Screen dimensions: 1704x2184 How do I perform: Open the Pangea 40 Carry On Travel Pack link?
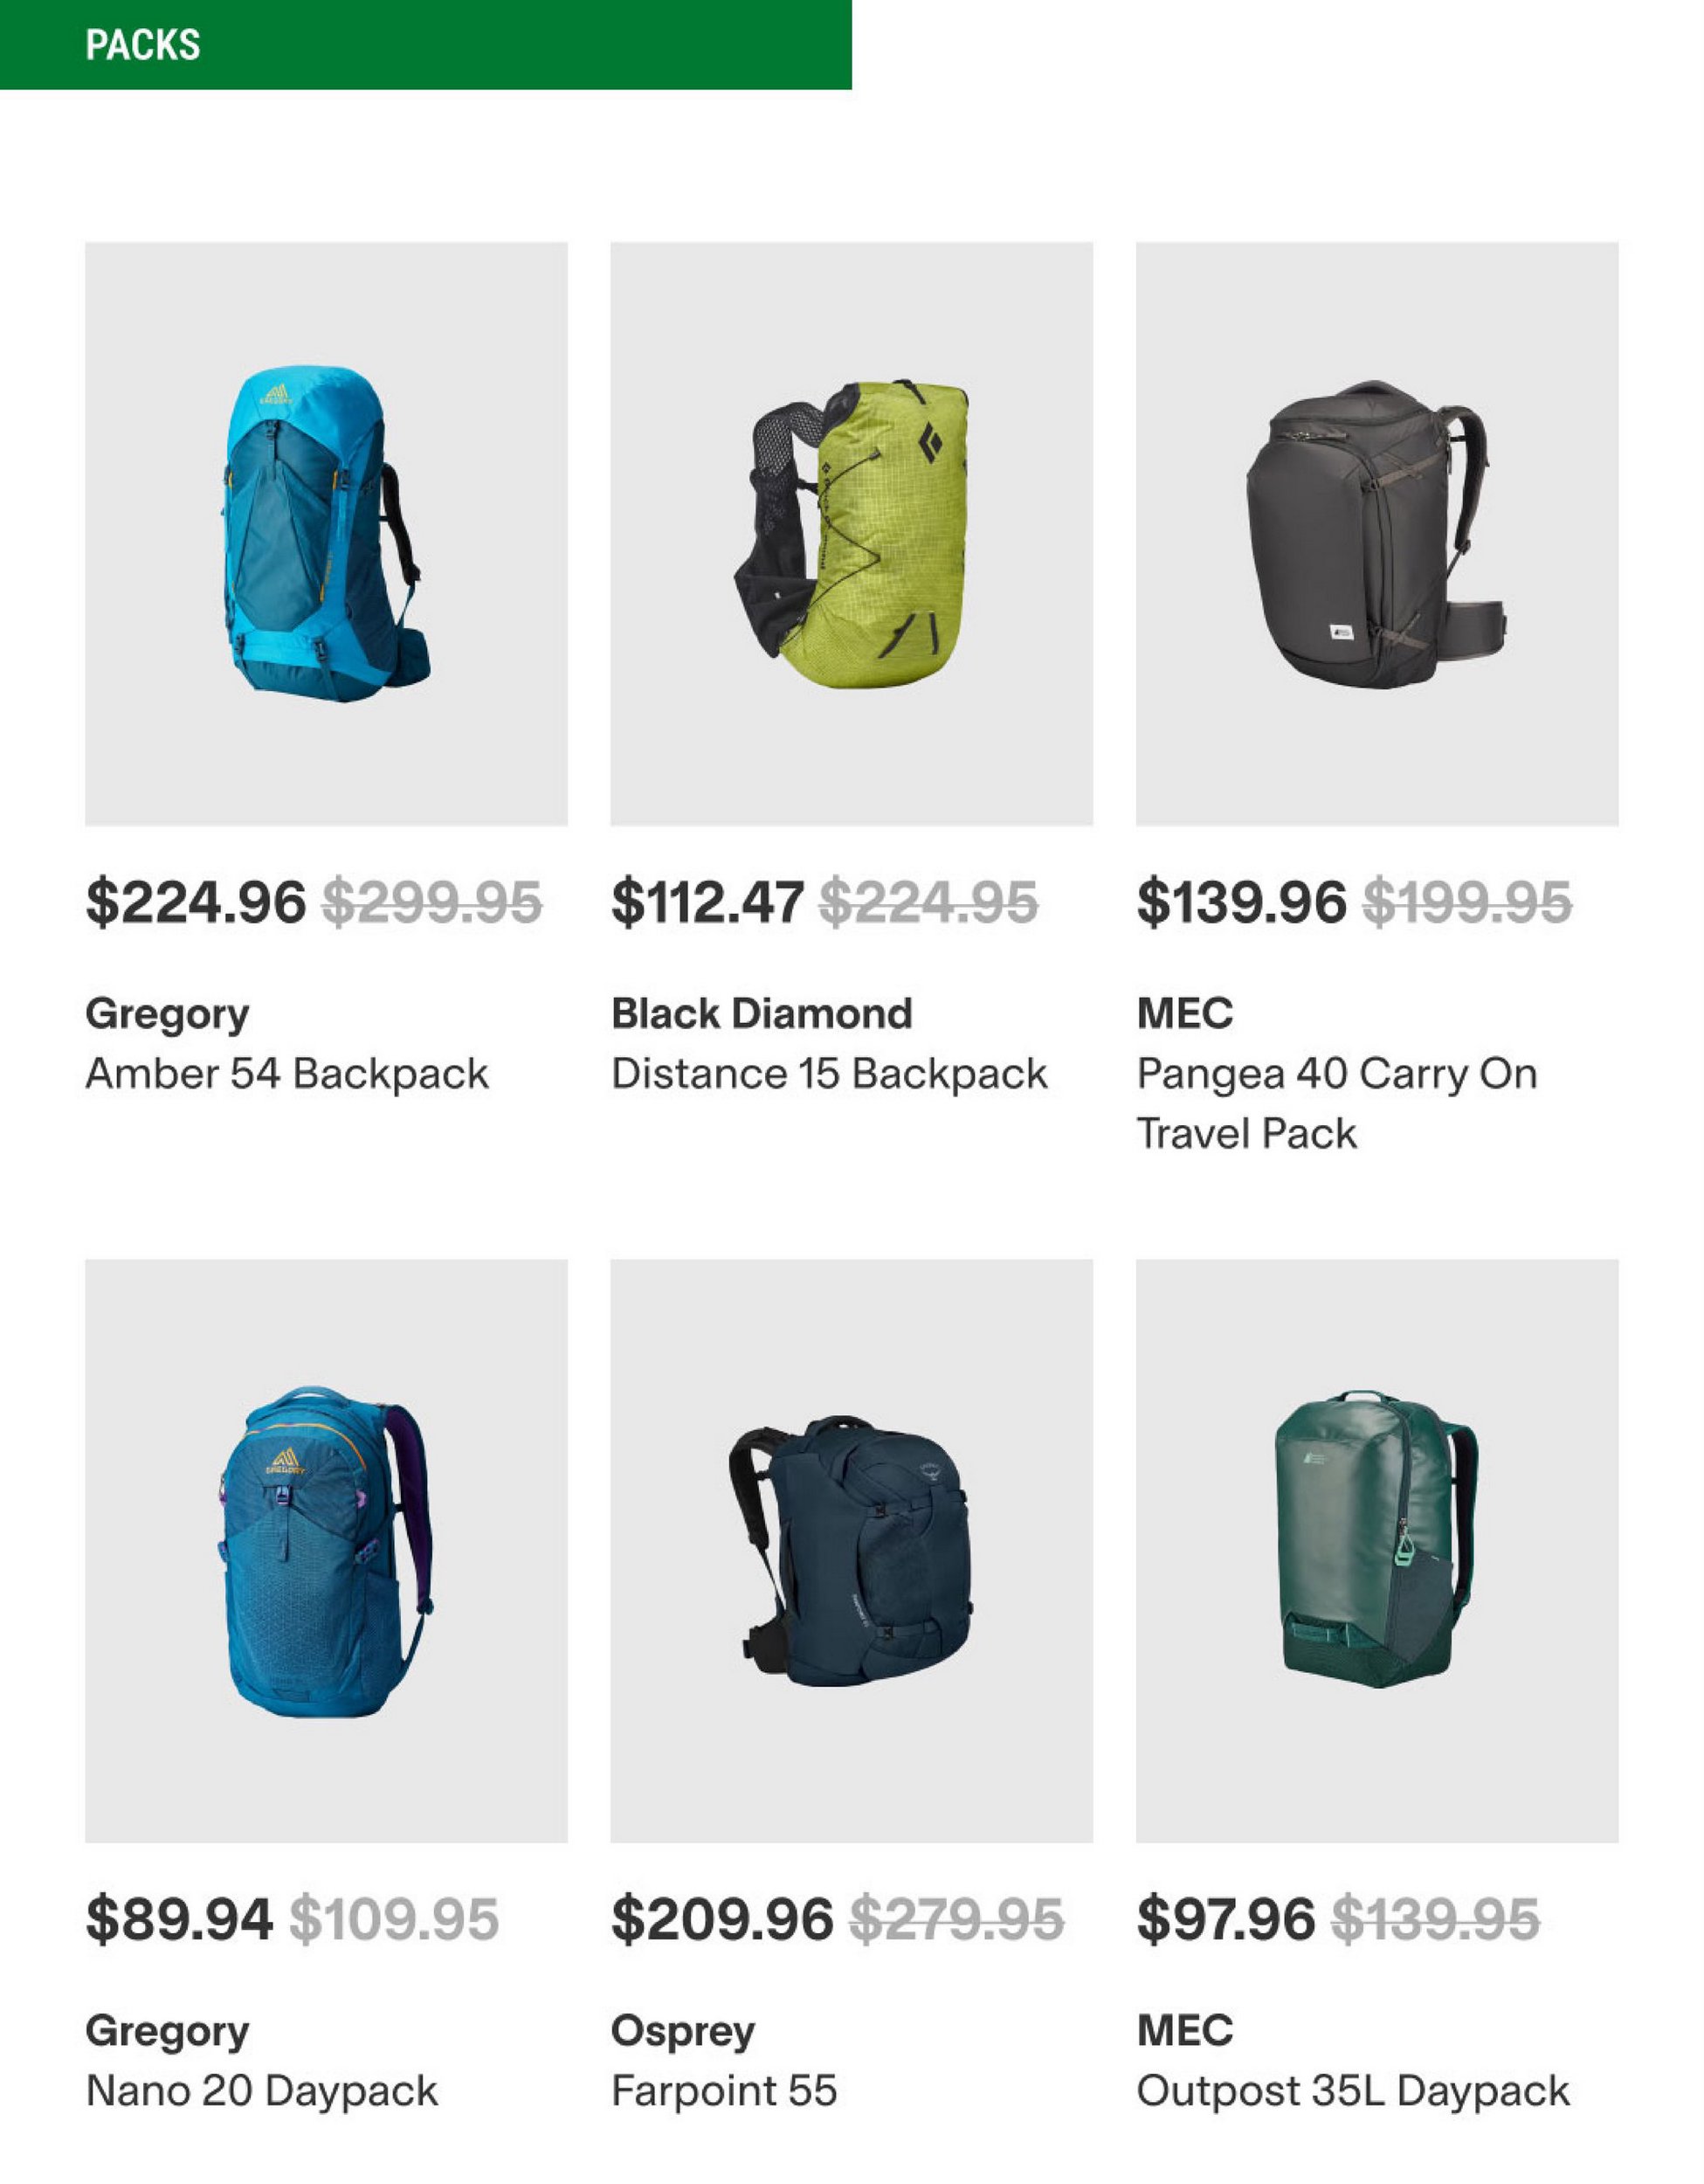1337,1104
